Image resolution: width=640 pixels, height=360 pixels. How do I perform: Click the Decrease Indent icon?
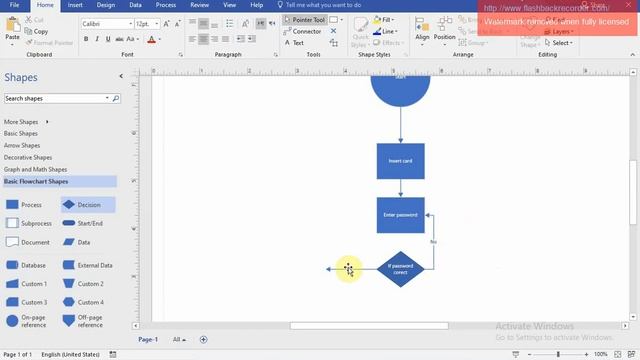pyautogui.click(x=240, y=39)
